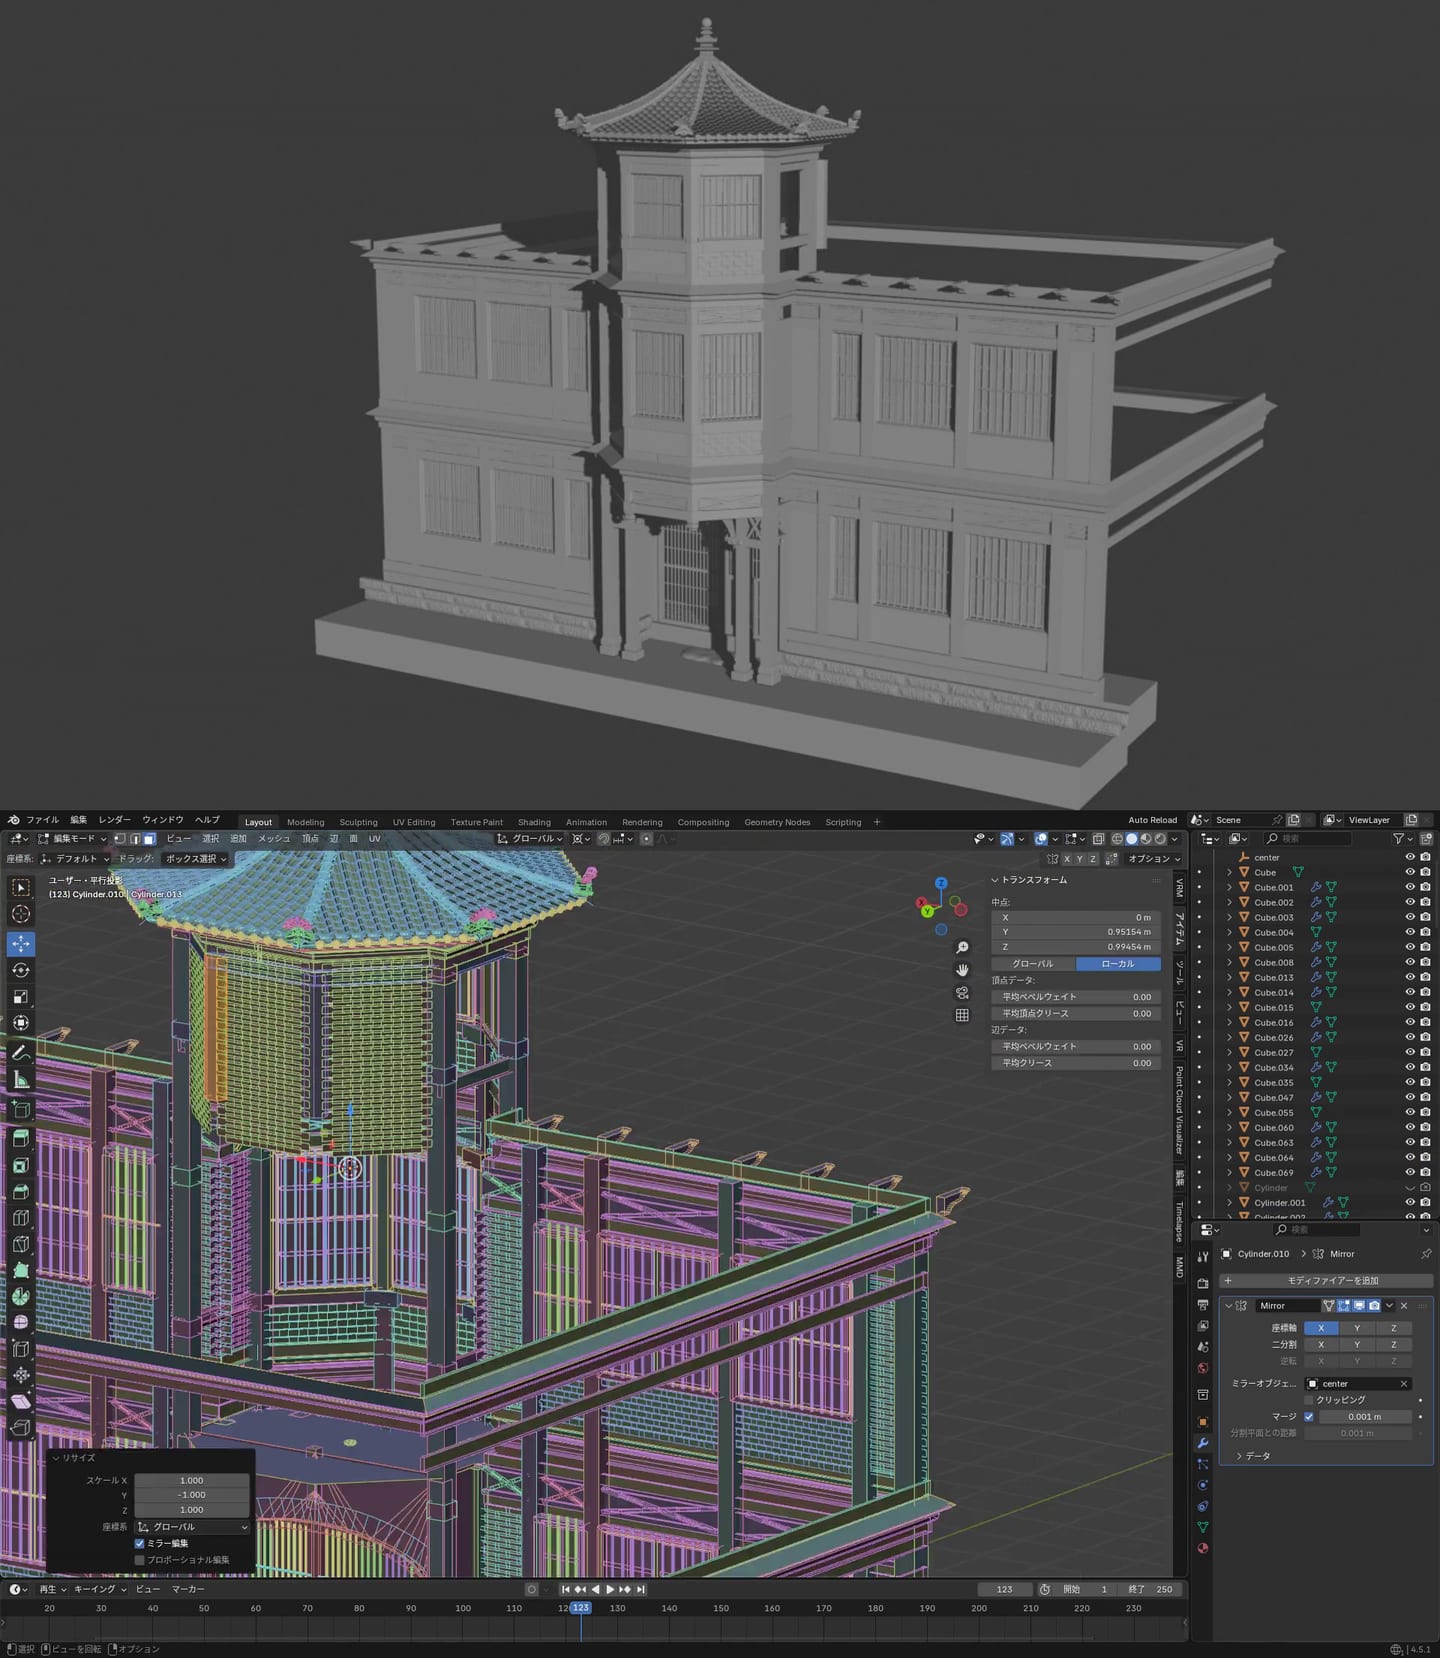Select the Measure tool
The image size is (1440, 1658).
click(x=21, y=1079)
